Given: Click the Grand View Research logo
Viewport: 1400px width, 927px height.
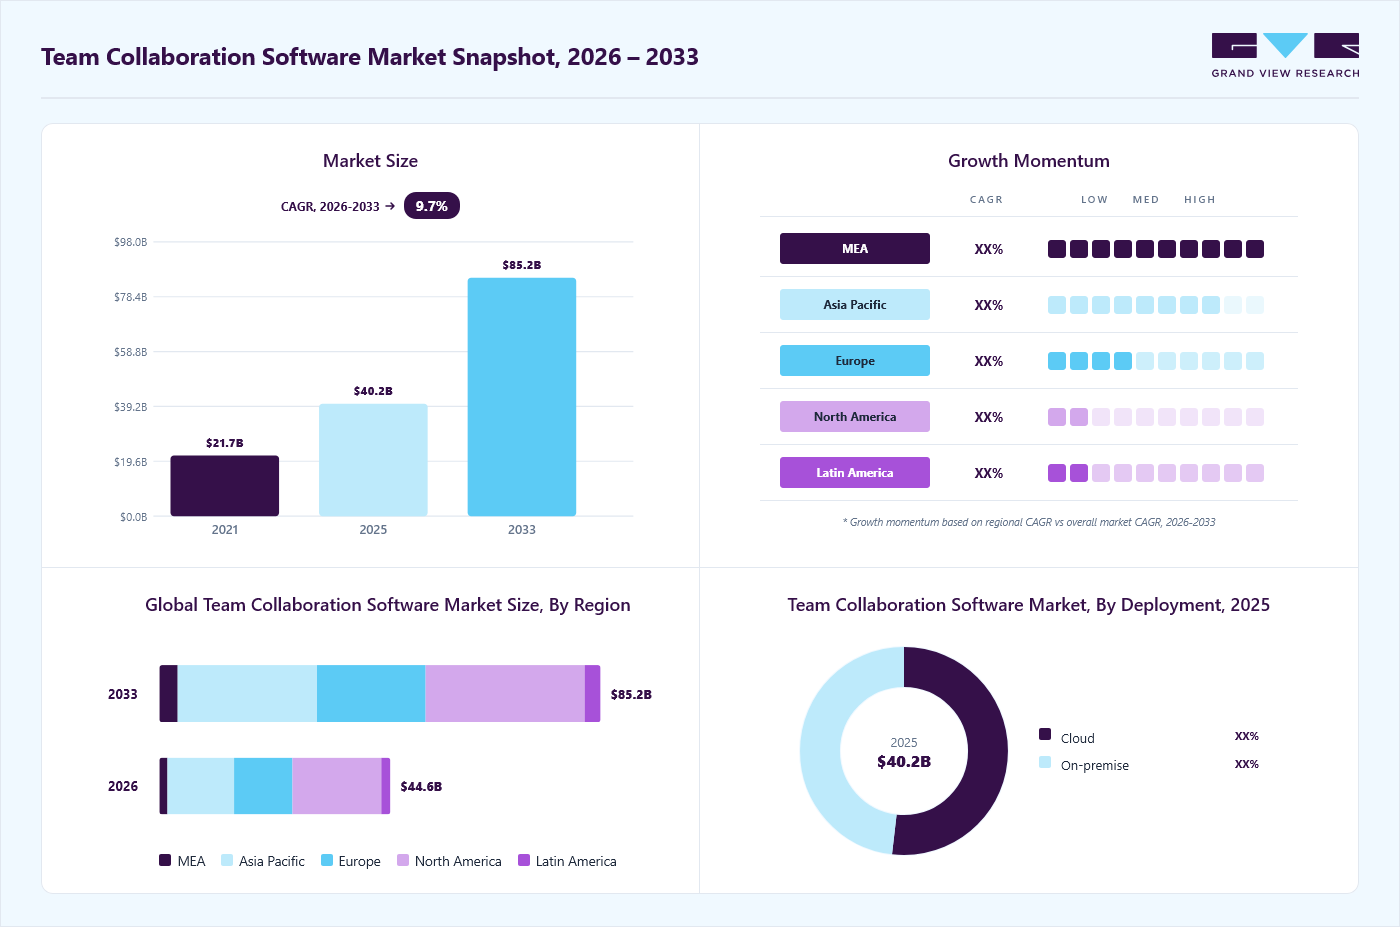Looking at the screenshot, I should click(1285, 56).
